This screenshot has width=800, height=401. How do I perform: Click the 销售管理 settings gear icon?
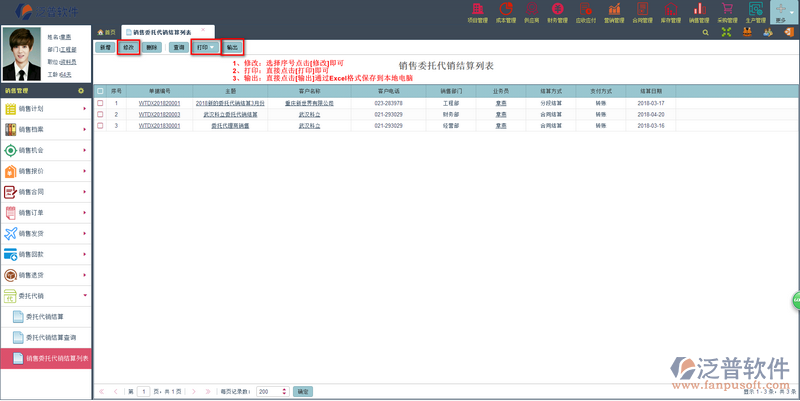[81, 90]
